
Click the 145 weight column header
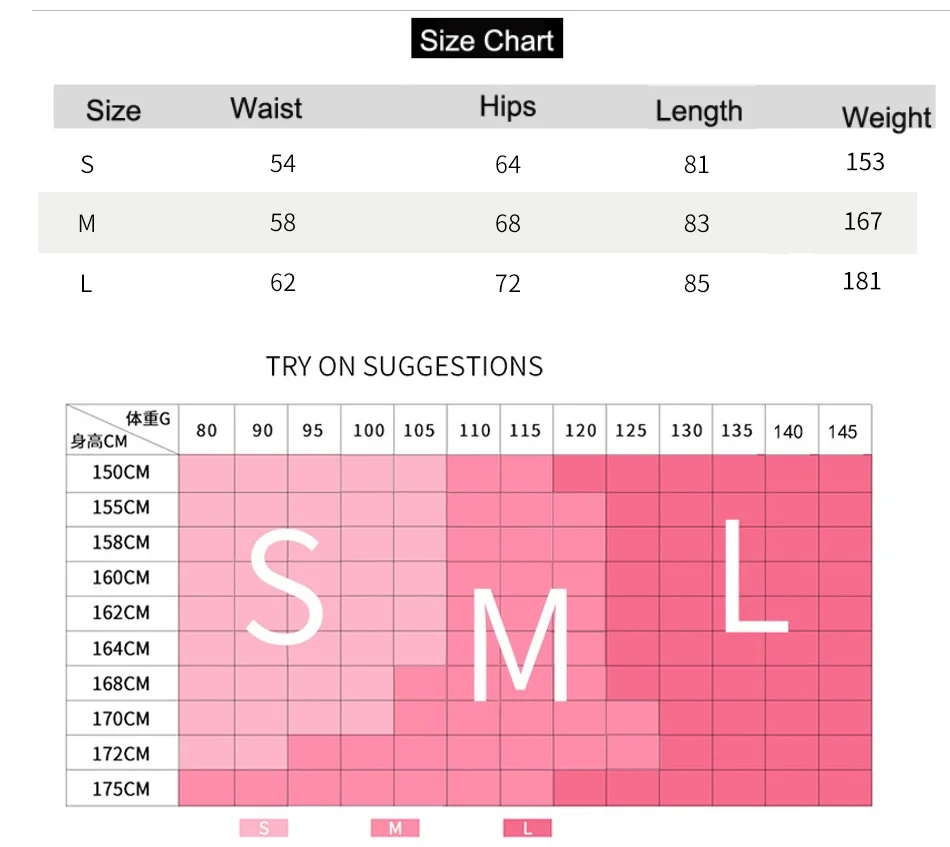coord(843,432)
